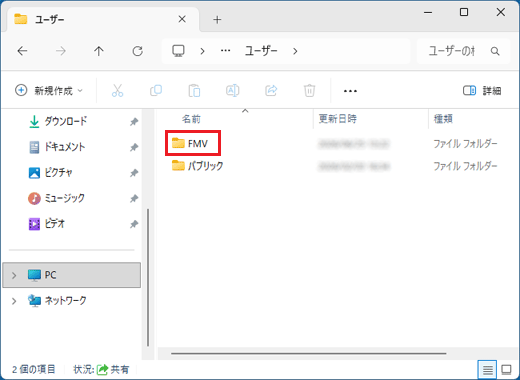The width and height of the screenshot is (520, 380).
Task: Switch to details list view button
Action: 487,369
